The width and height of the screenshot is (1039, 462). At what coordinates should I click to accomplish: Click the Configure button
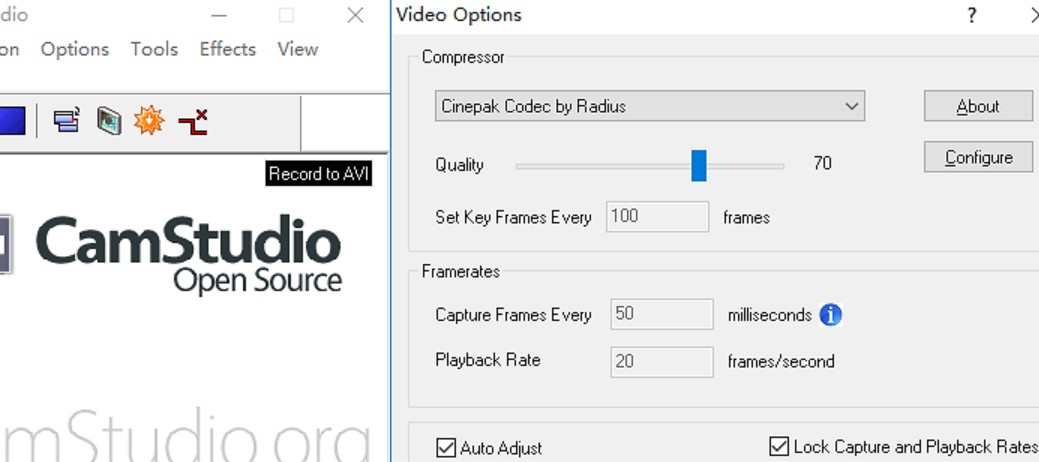978,157
